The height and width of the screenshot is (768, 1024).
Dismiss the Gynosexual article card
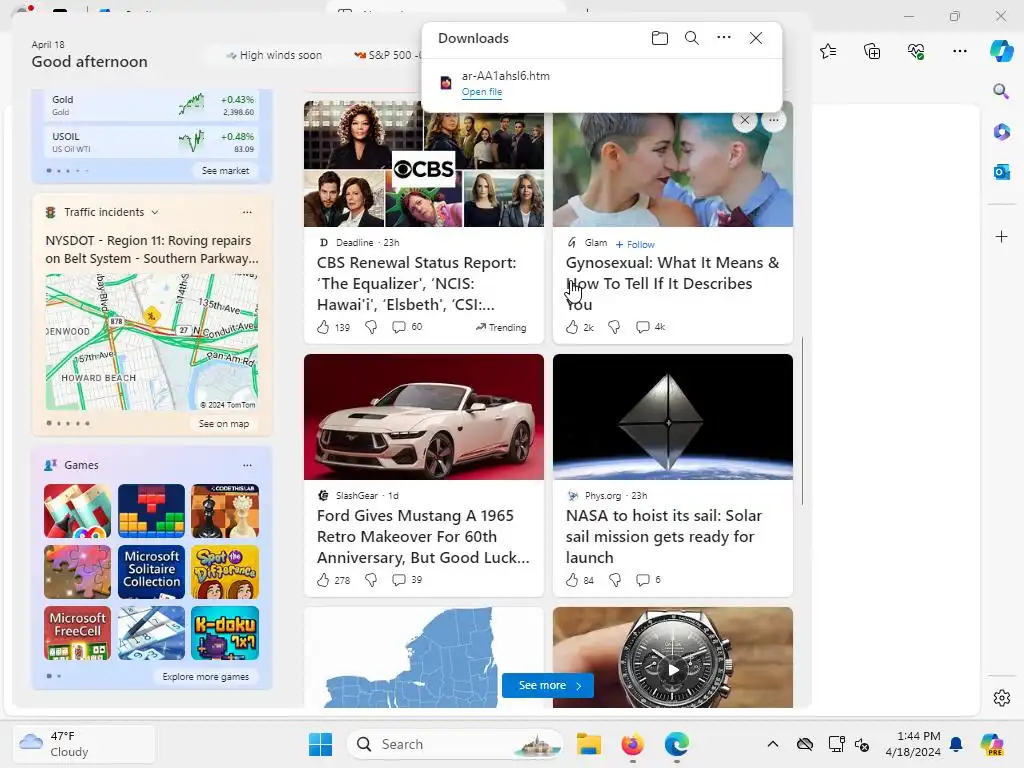[744, 120]
